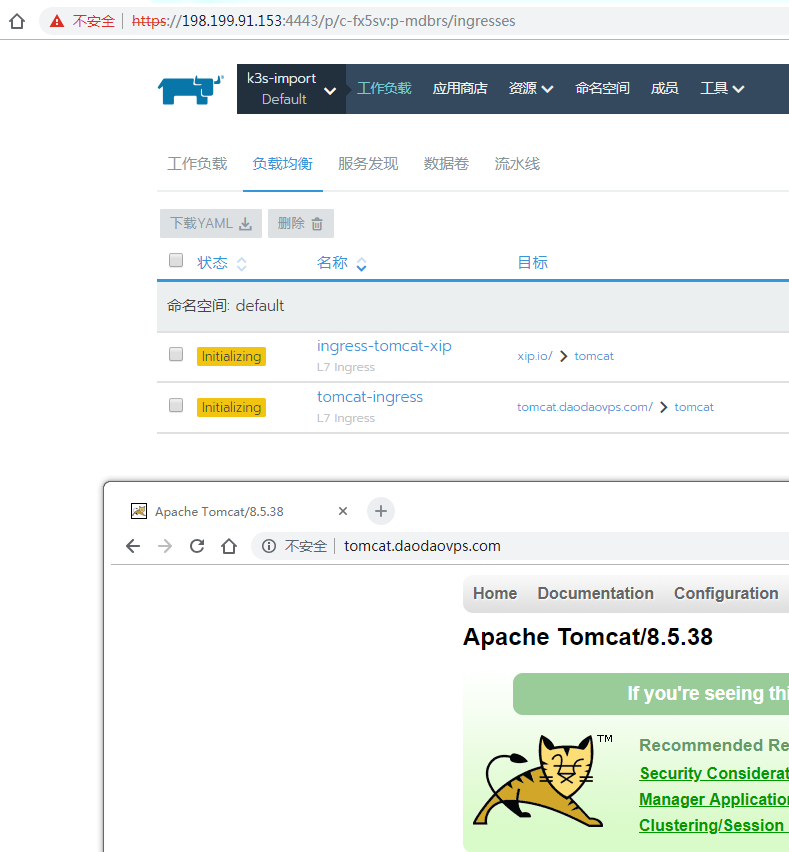Click the Initializing badge of ingress-tomcat-xip
Screen dimensions: 789x852
coord(231,356)
